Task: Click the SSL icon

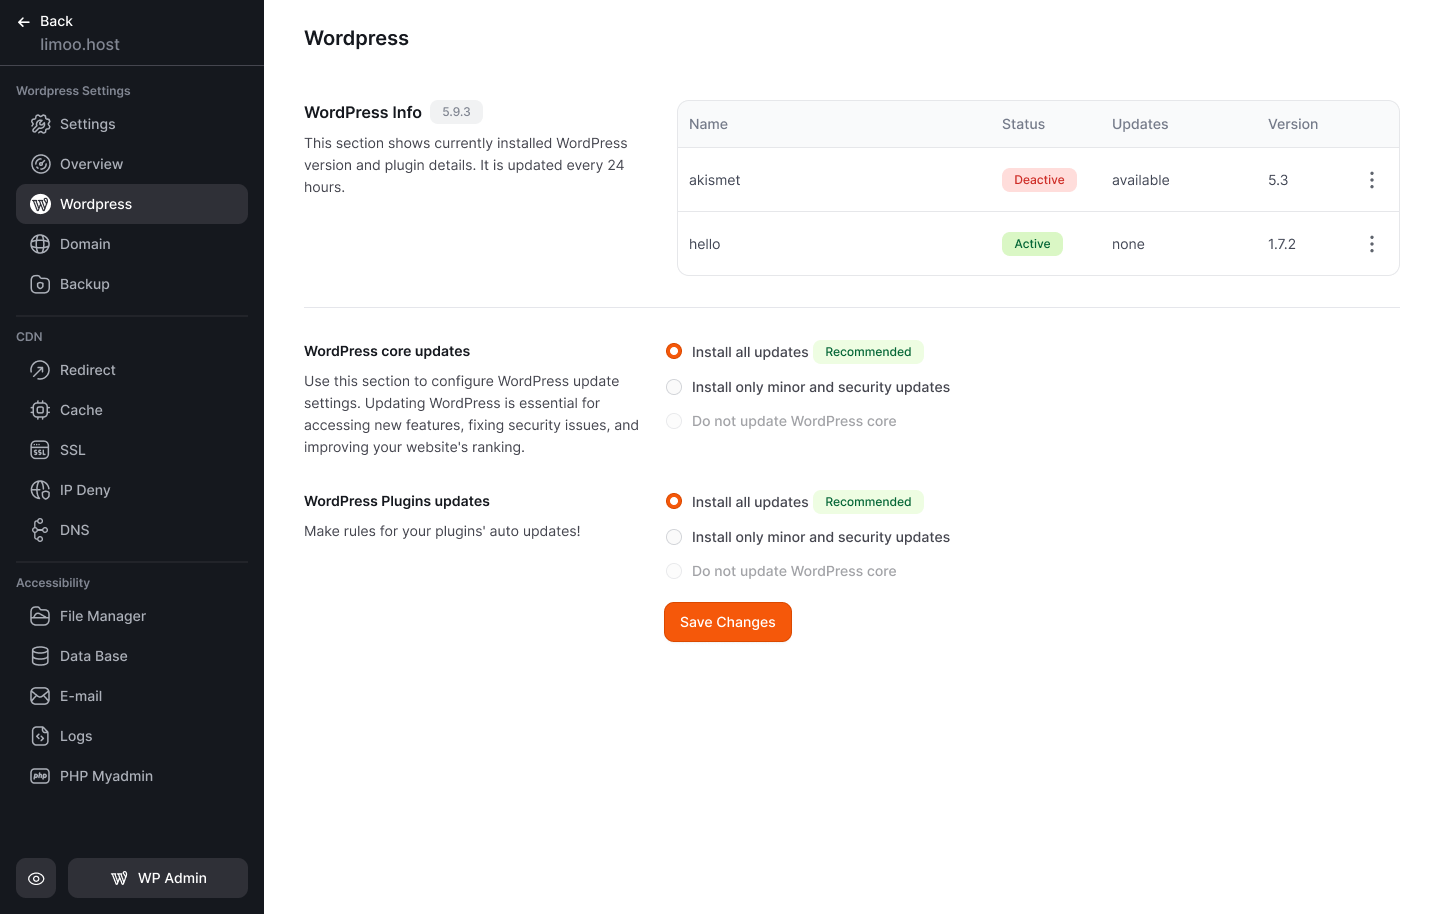Action: 40,450
